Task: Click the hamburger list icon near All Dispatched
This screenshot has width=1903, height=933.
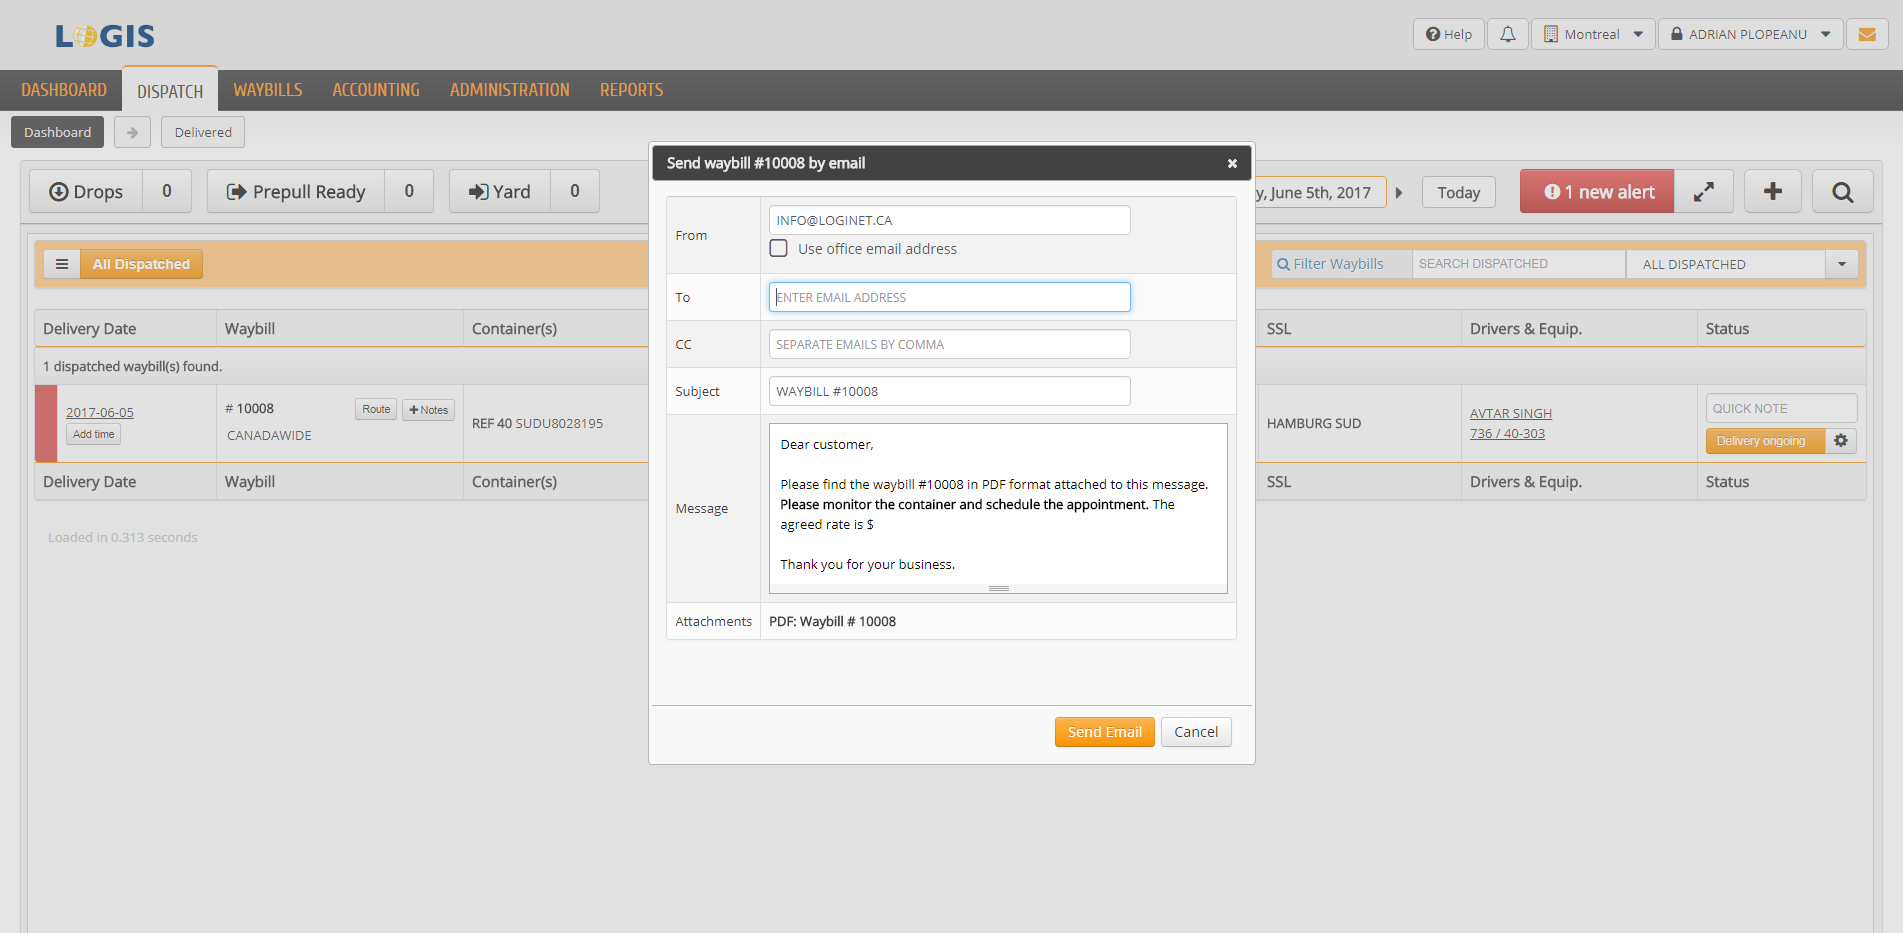Action: (62, 264)
